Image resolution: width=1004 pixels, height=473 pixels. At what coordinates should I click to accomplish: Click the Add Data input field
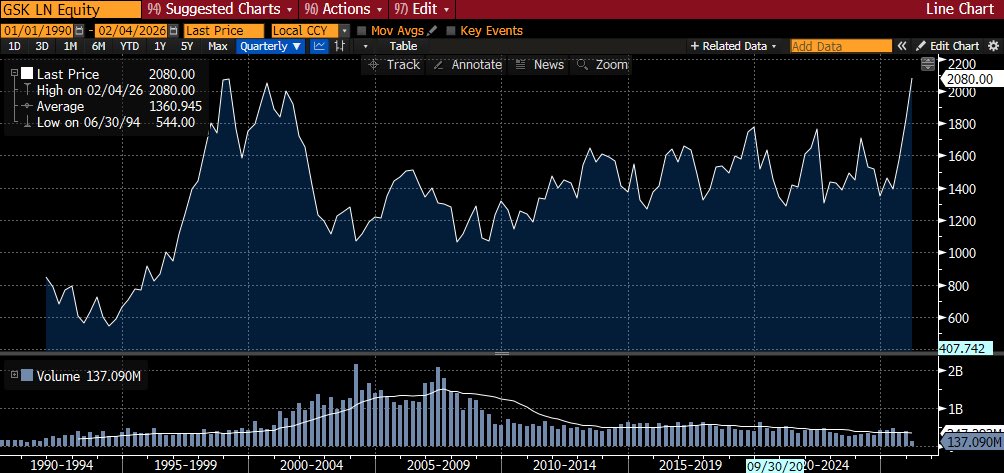tap(841, 46)
